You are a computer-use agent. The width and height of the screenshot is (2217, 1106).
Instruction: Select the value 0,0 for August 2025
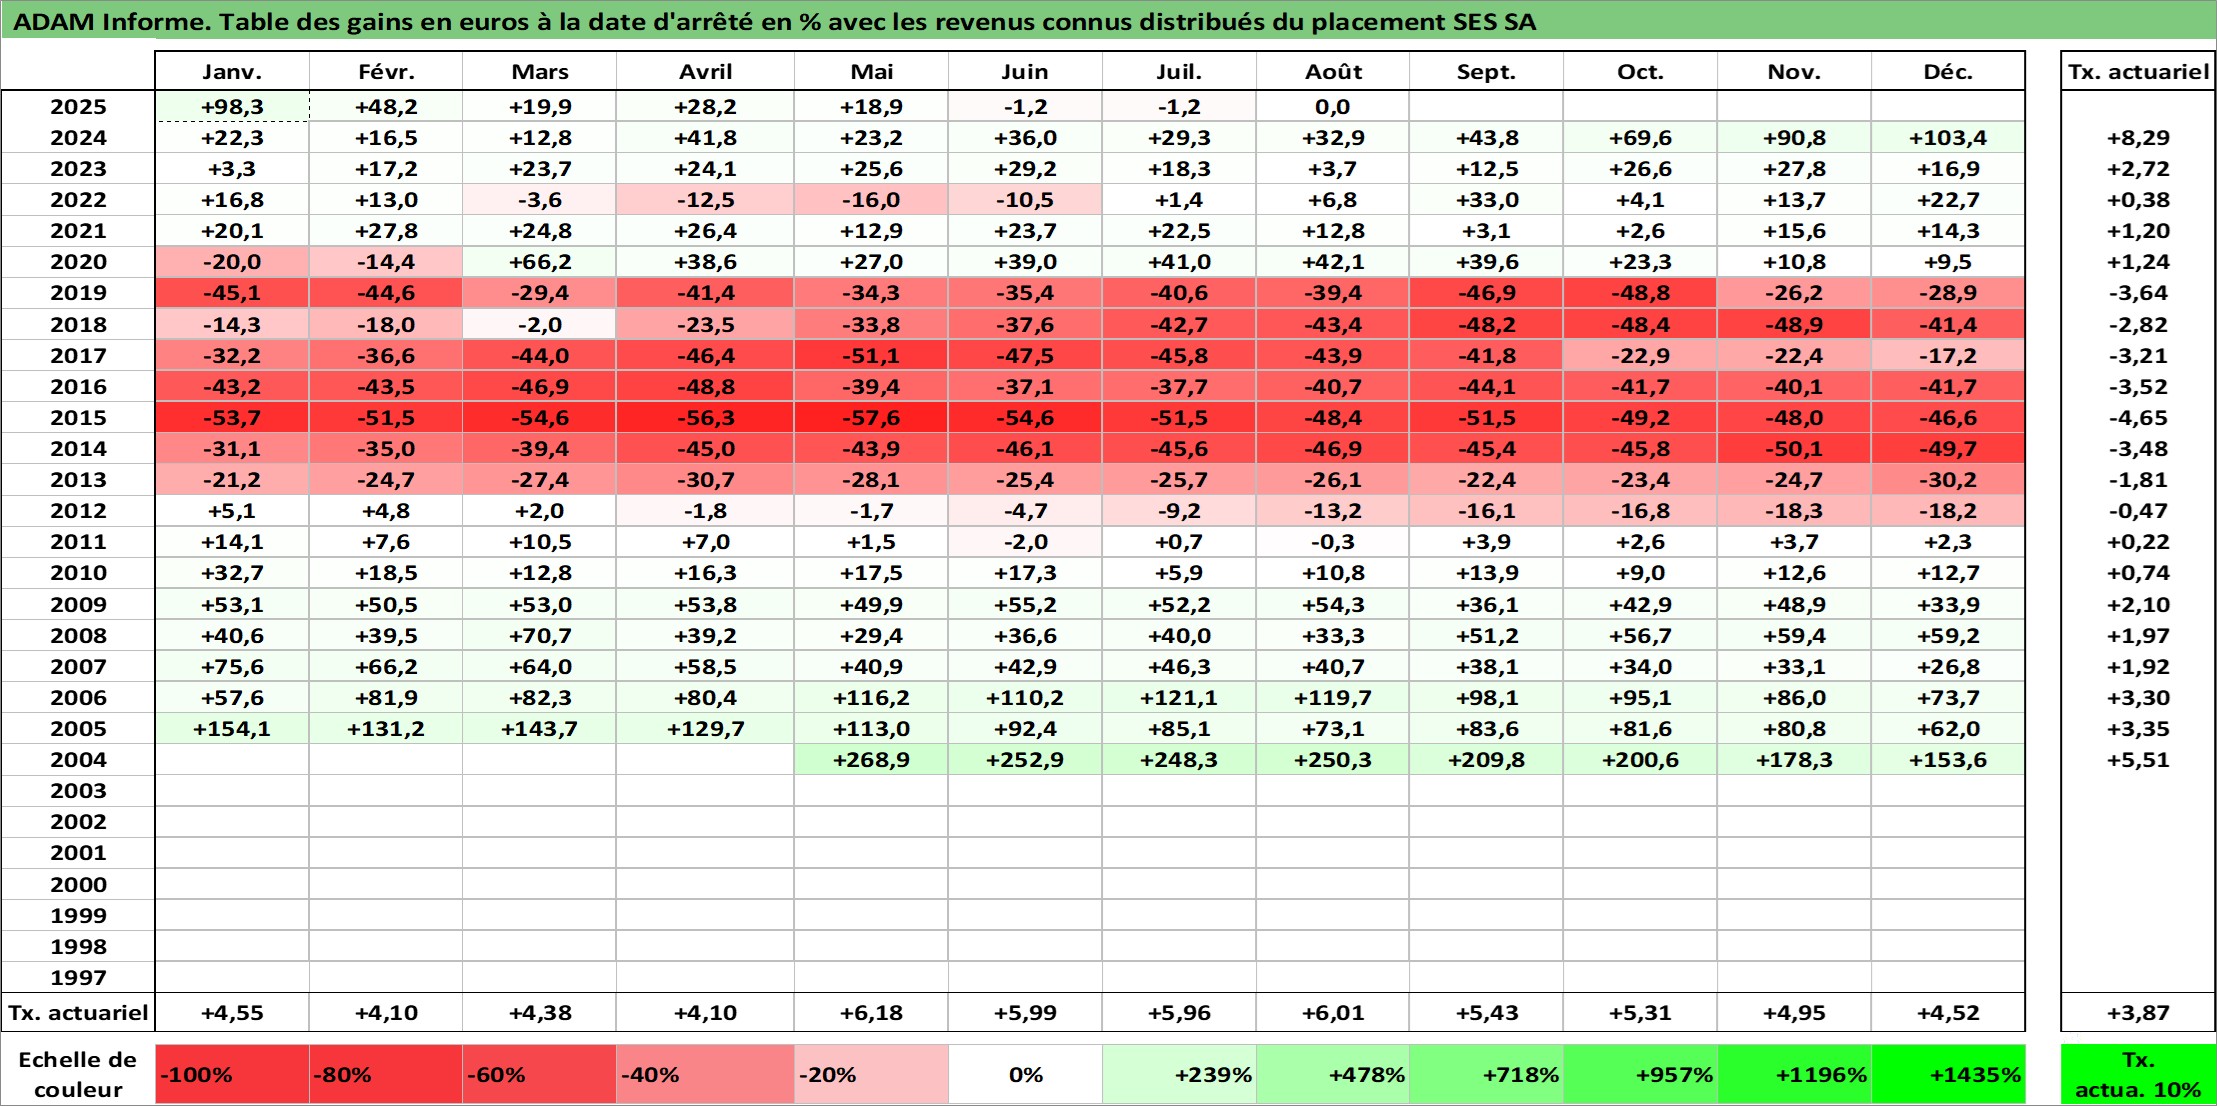pyautogui.click(x=1333, y=106)
